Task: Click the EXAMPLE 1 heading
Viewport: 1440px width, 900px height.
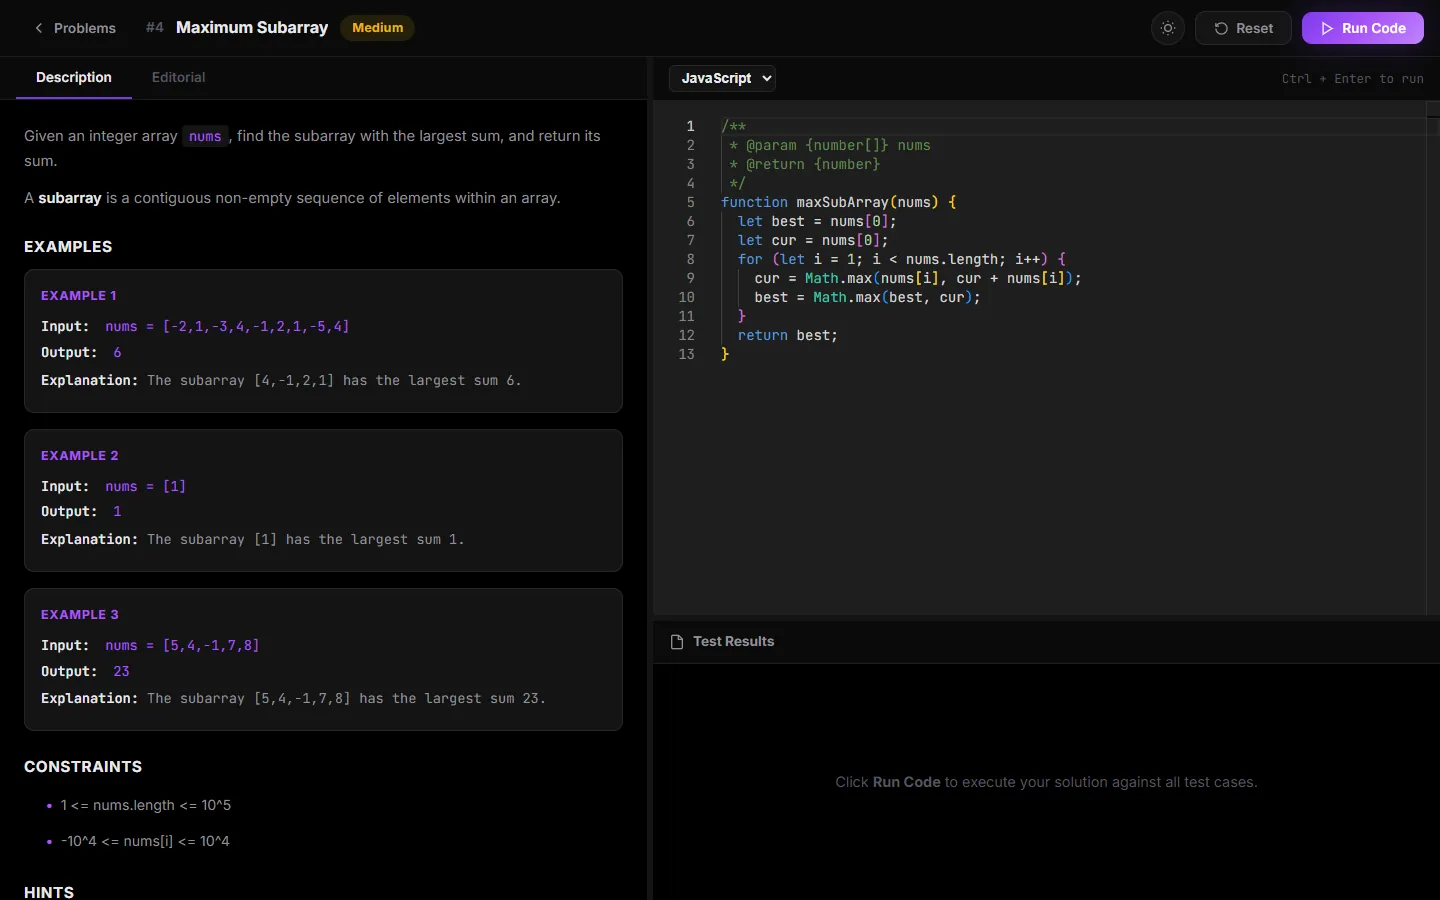Action: (x=79, y=296)
